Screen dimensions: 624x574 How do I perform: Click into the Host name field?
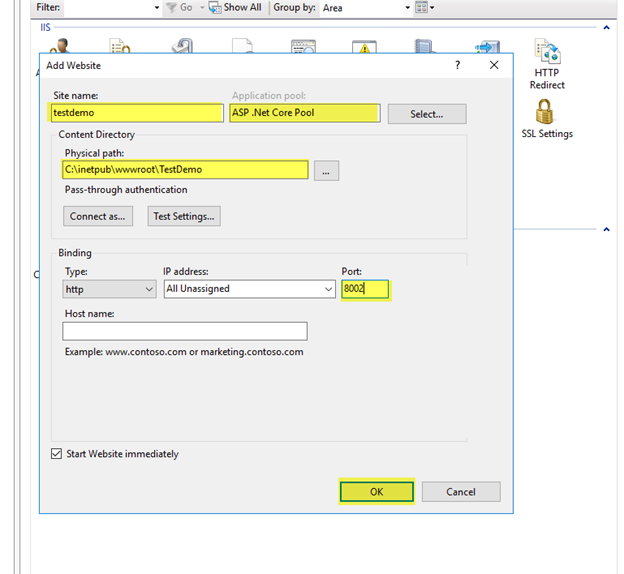(x=185, y=331)
